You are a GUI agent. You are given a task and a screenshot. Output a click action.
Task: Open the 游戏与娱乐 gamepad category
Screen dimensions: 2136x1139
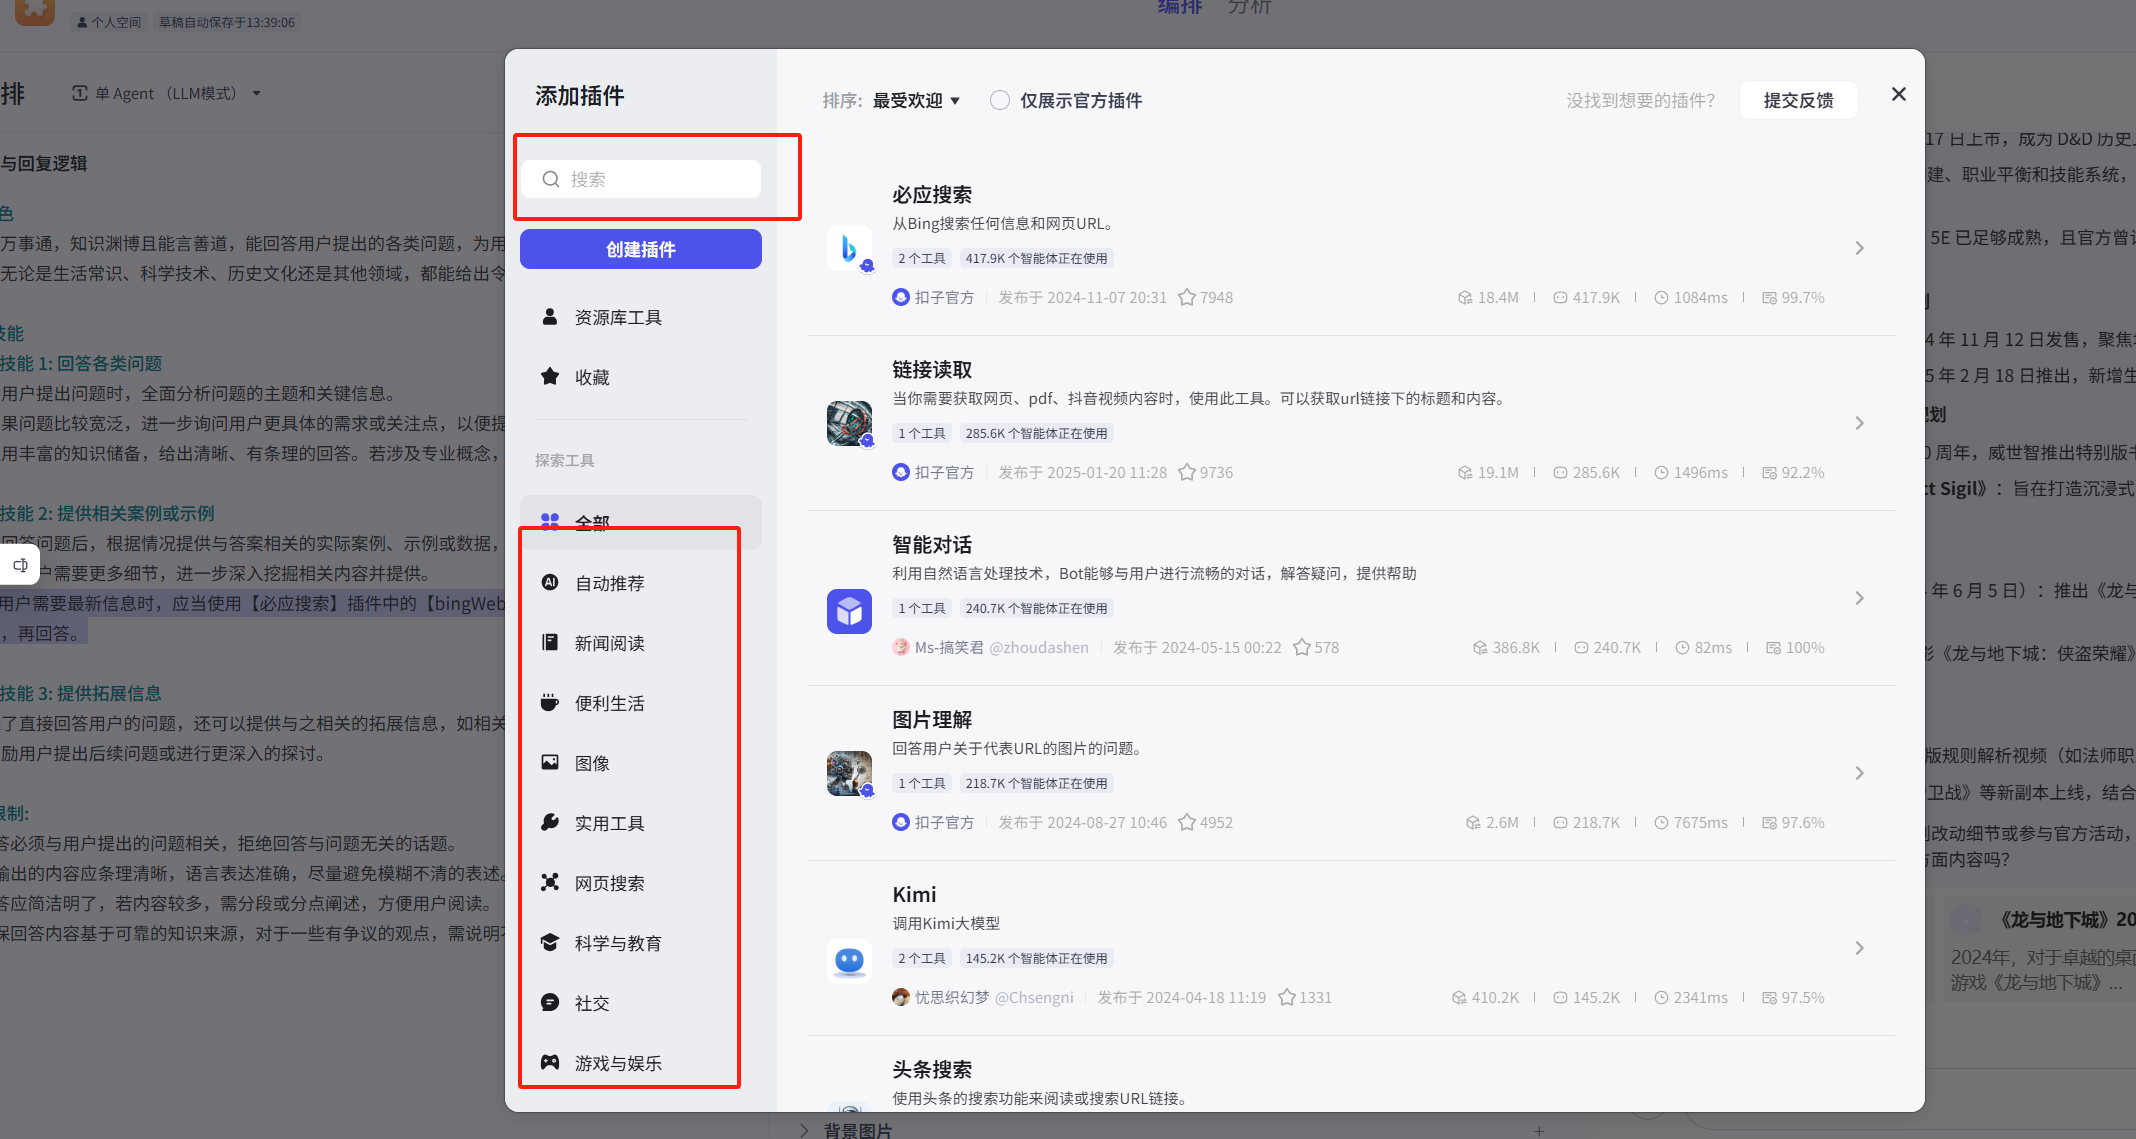(617, 1063)
